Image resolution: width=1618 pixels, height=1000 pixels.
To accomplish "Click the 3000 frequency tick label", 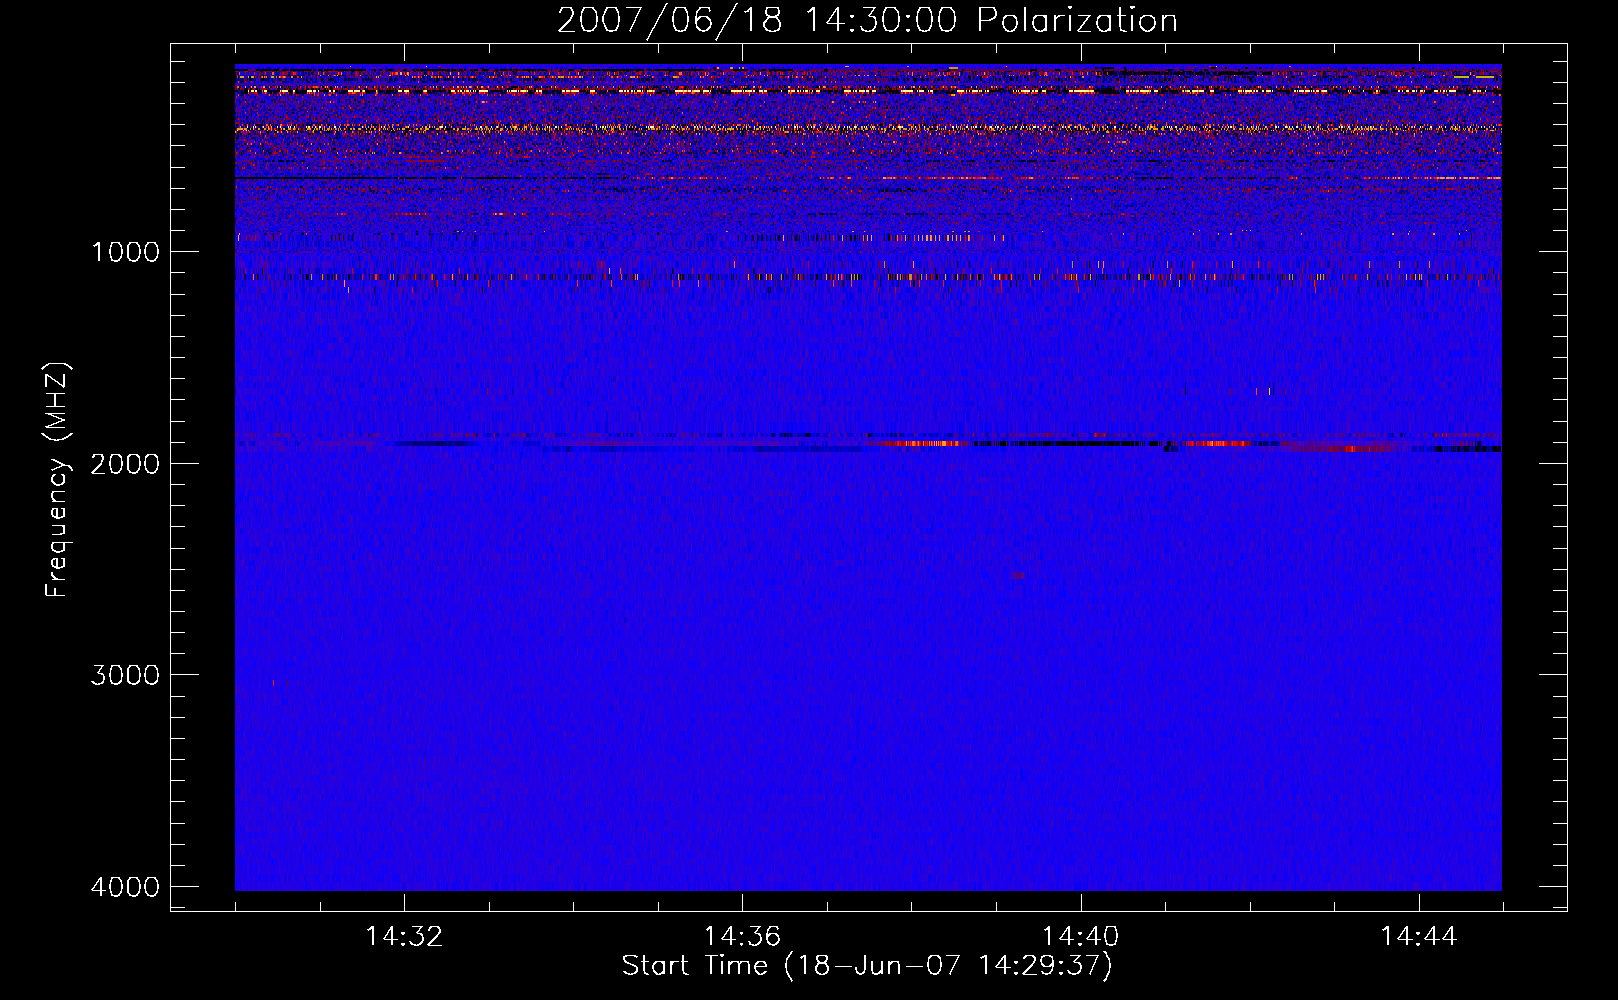I will click(x=125, y=674).
